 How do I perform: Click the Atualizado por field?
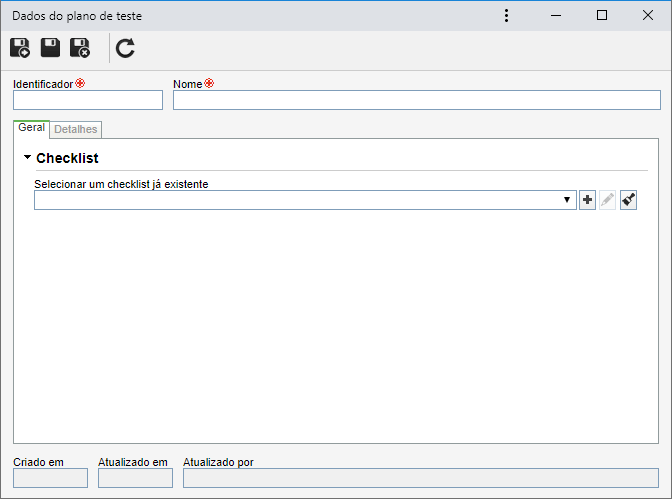tap(421, 478)
